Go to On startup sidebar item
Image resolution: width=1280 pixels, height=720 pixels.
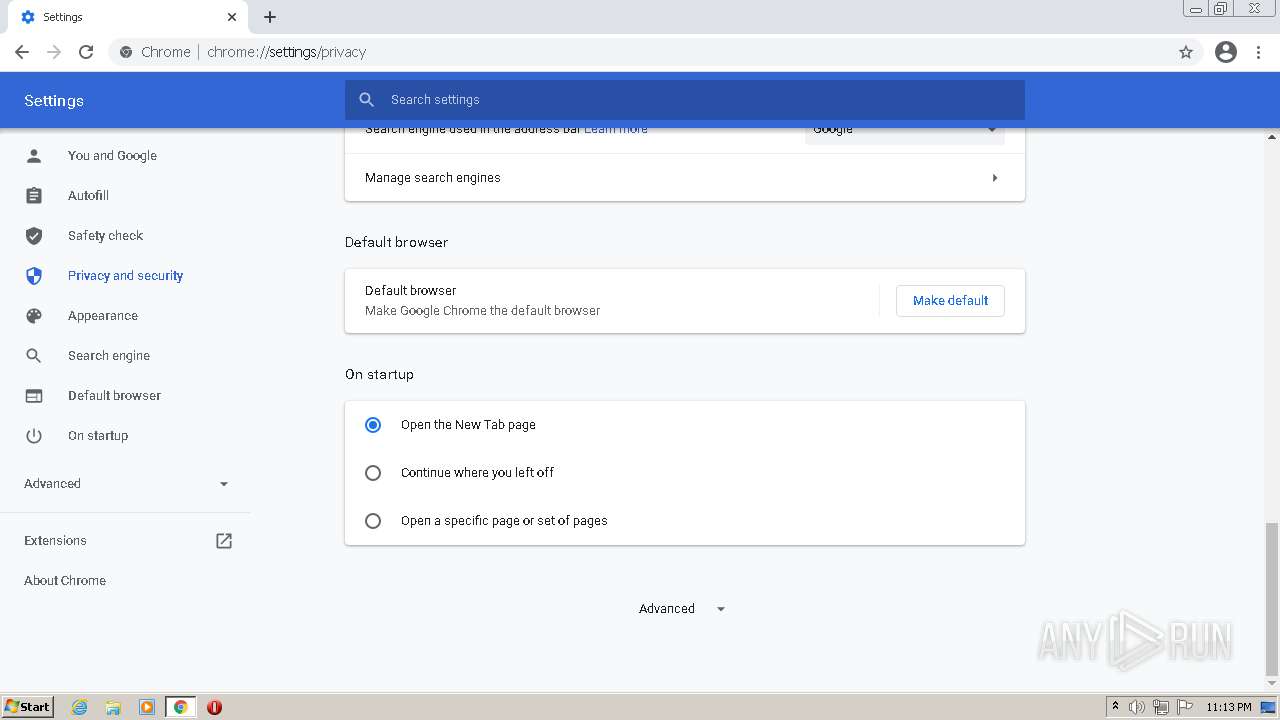(x=98, y=436)
